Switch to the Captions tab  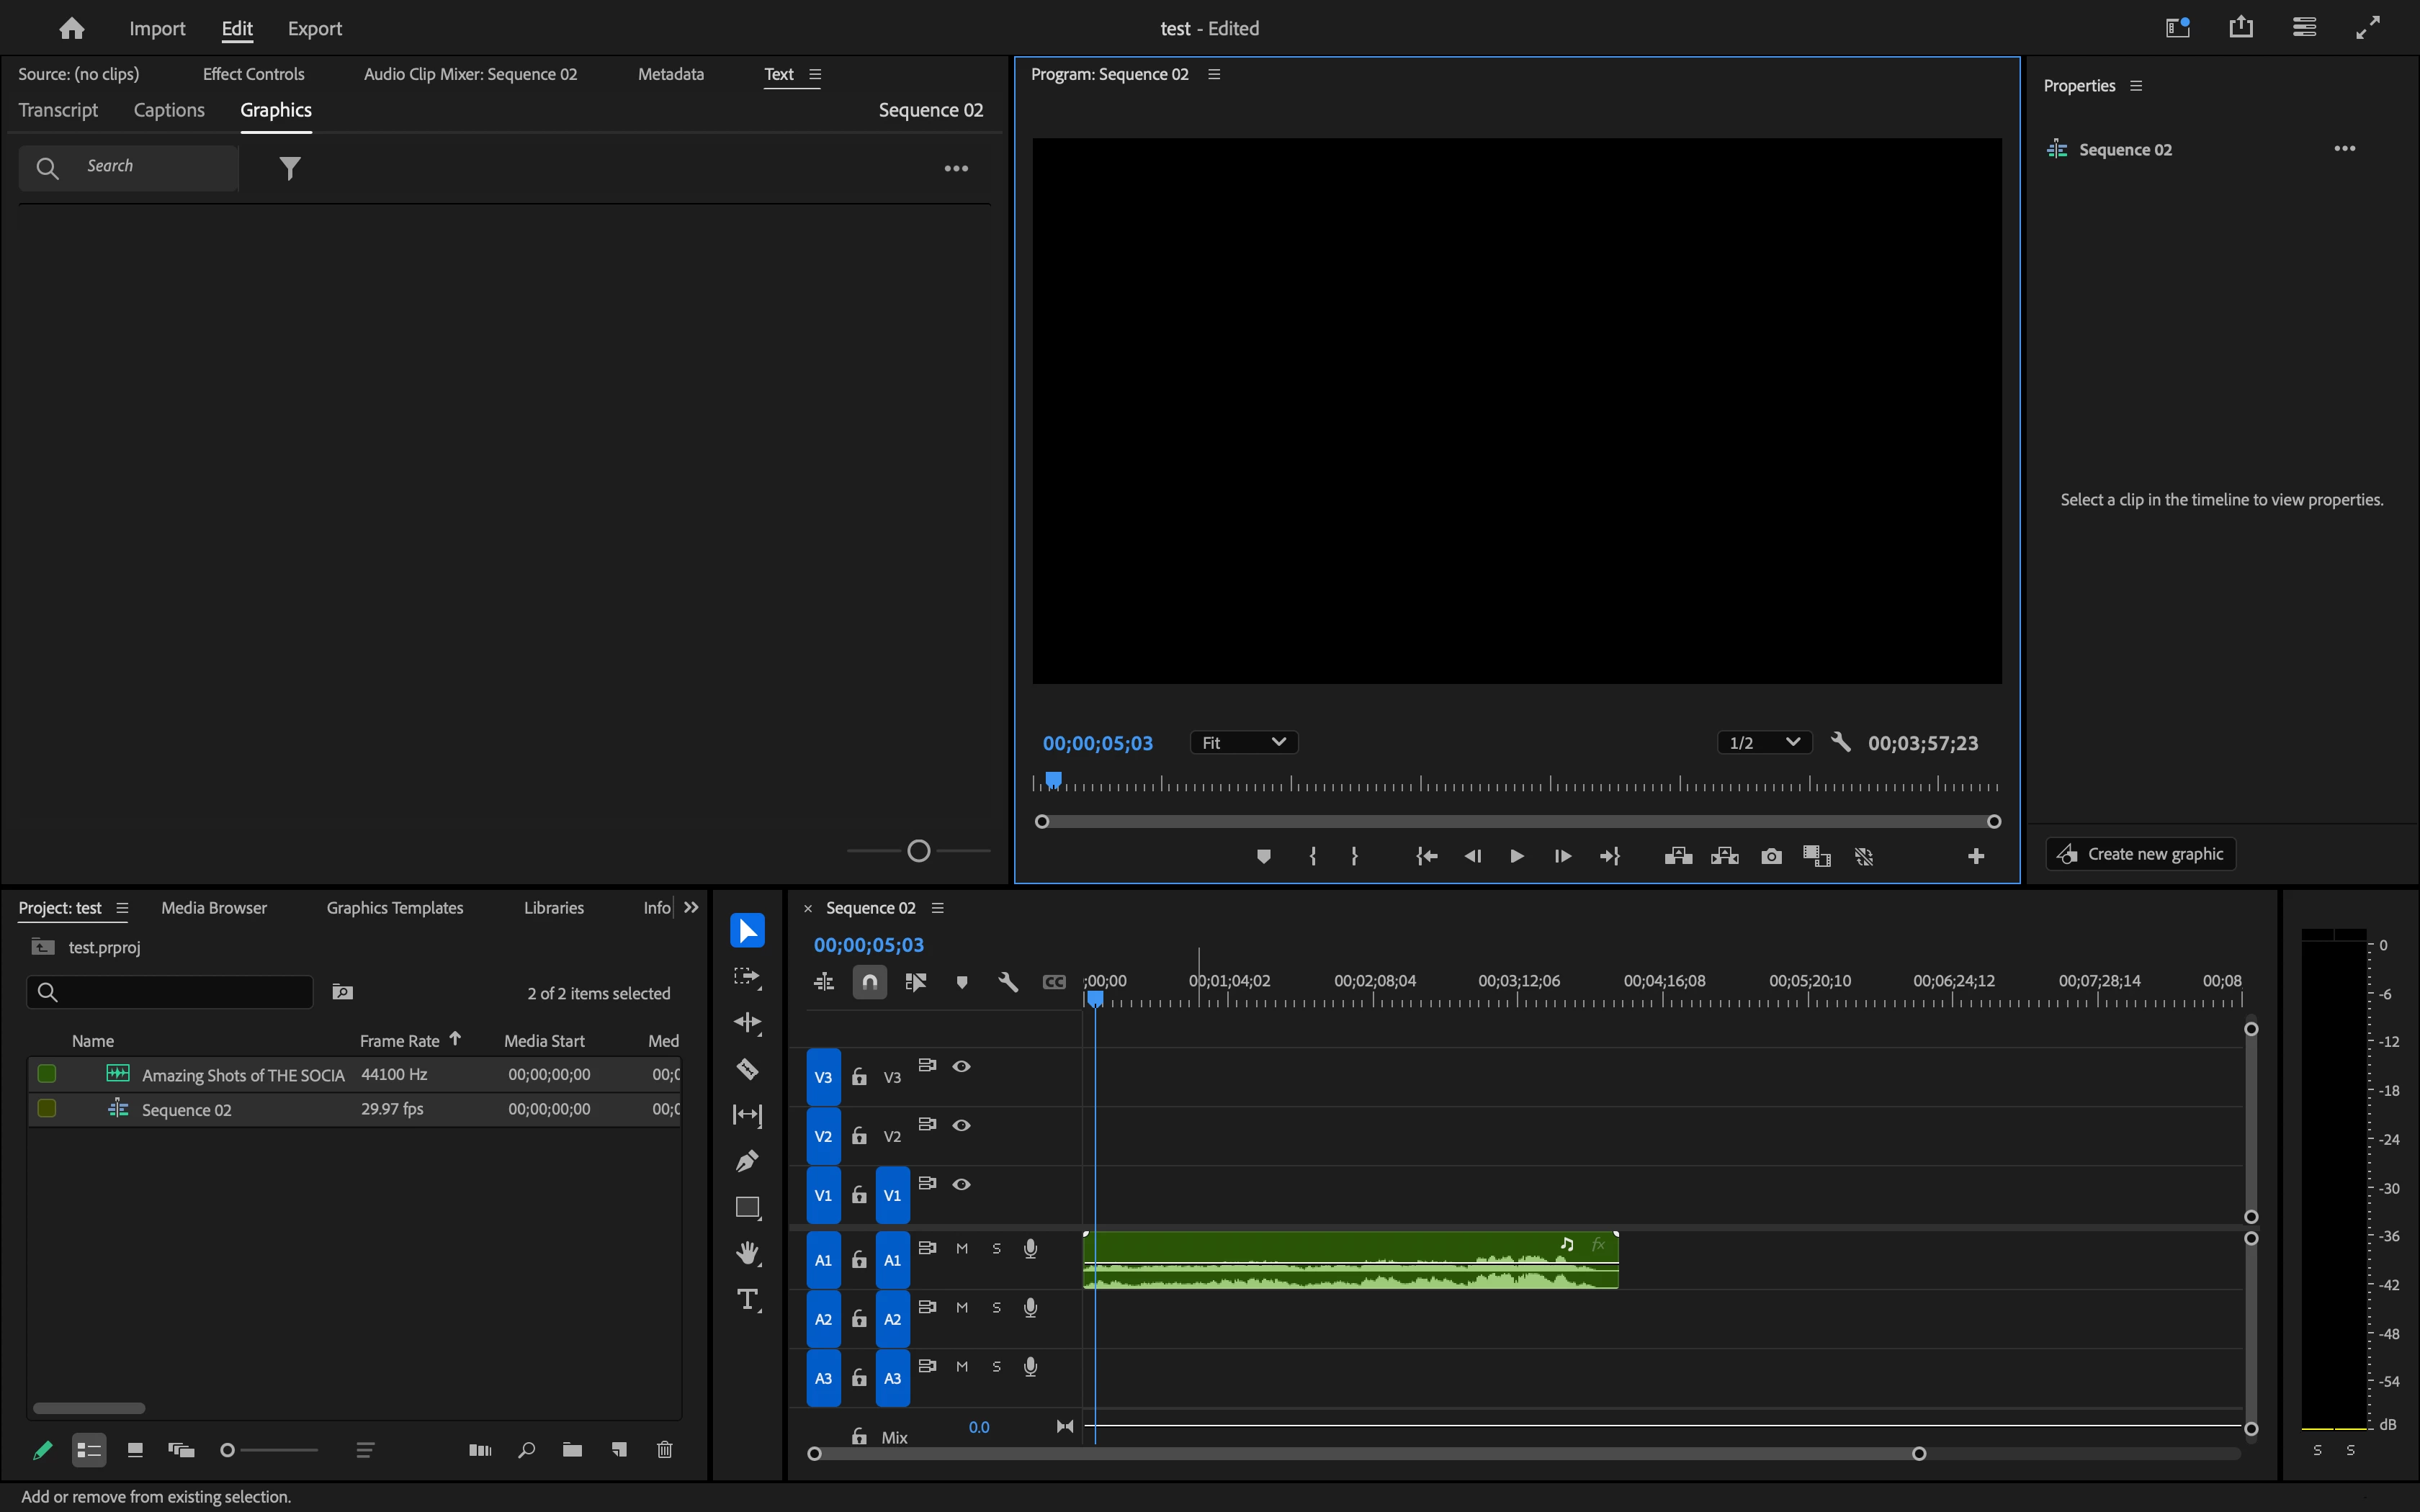(x=169, y=110)
